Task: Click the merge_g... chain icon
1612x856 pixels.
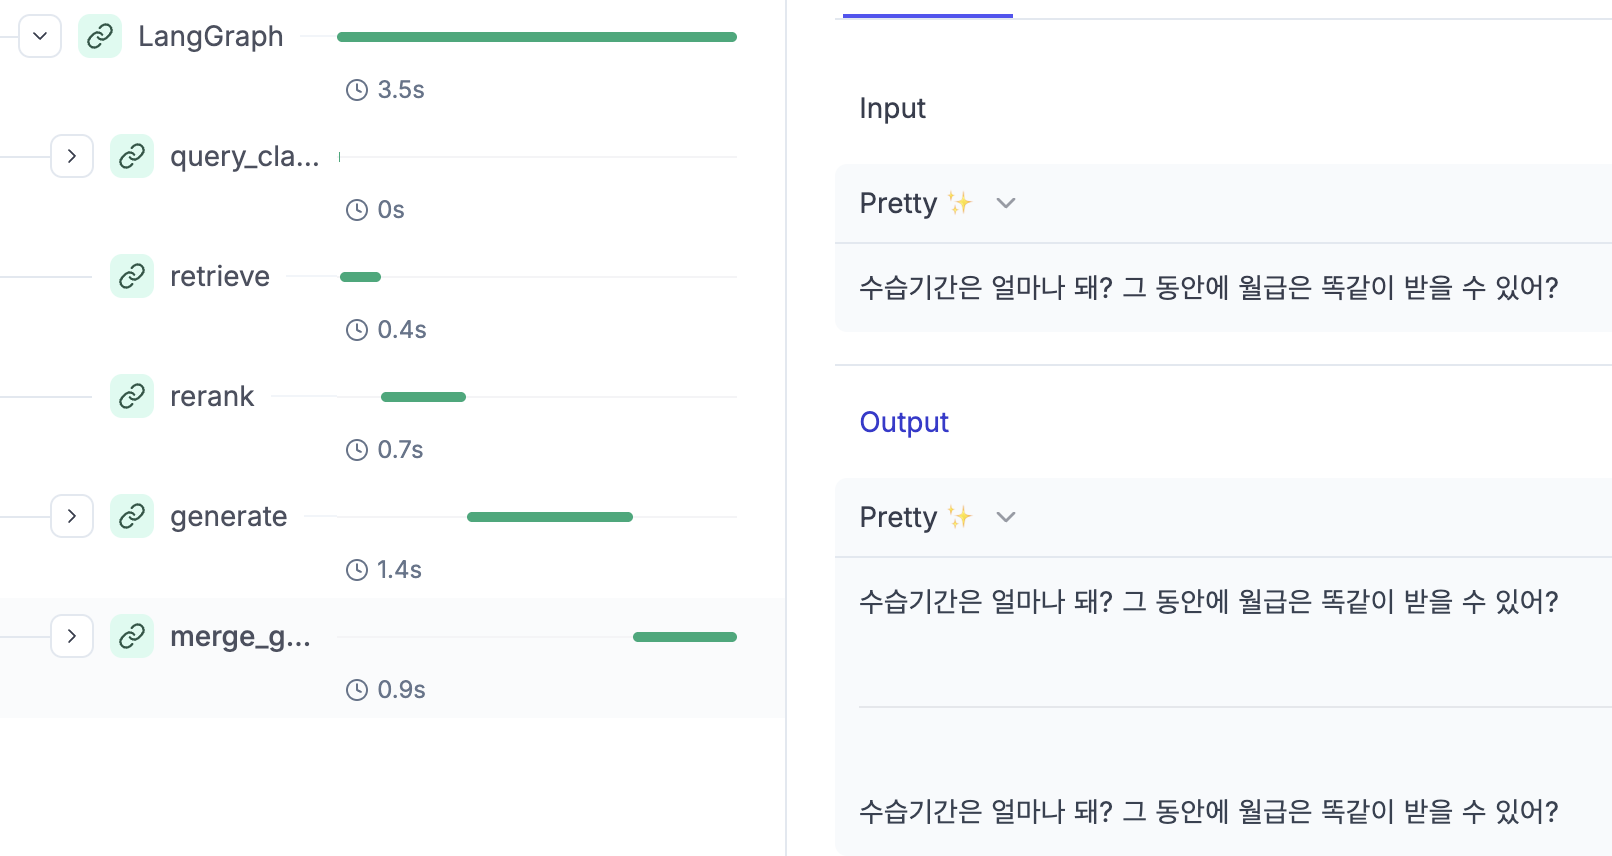Action: point(132,636)
